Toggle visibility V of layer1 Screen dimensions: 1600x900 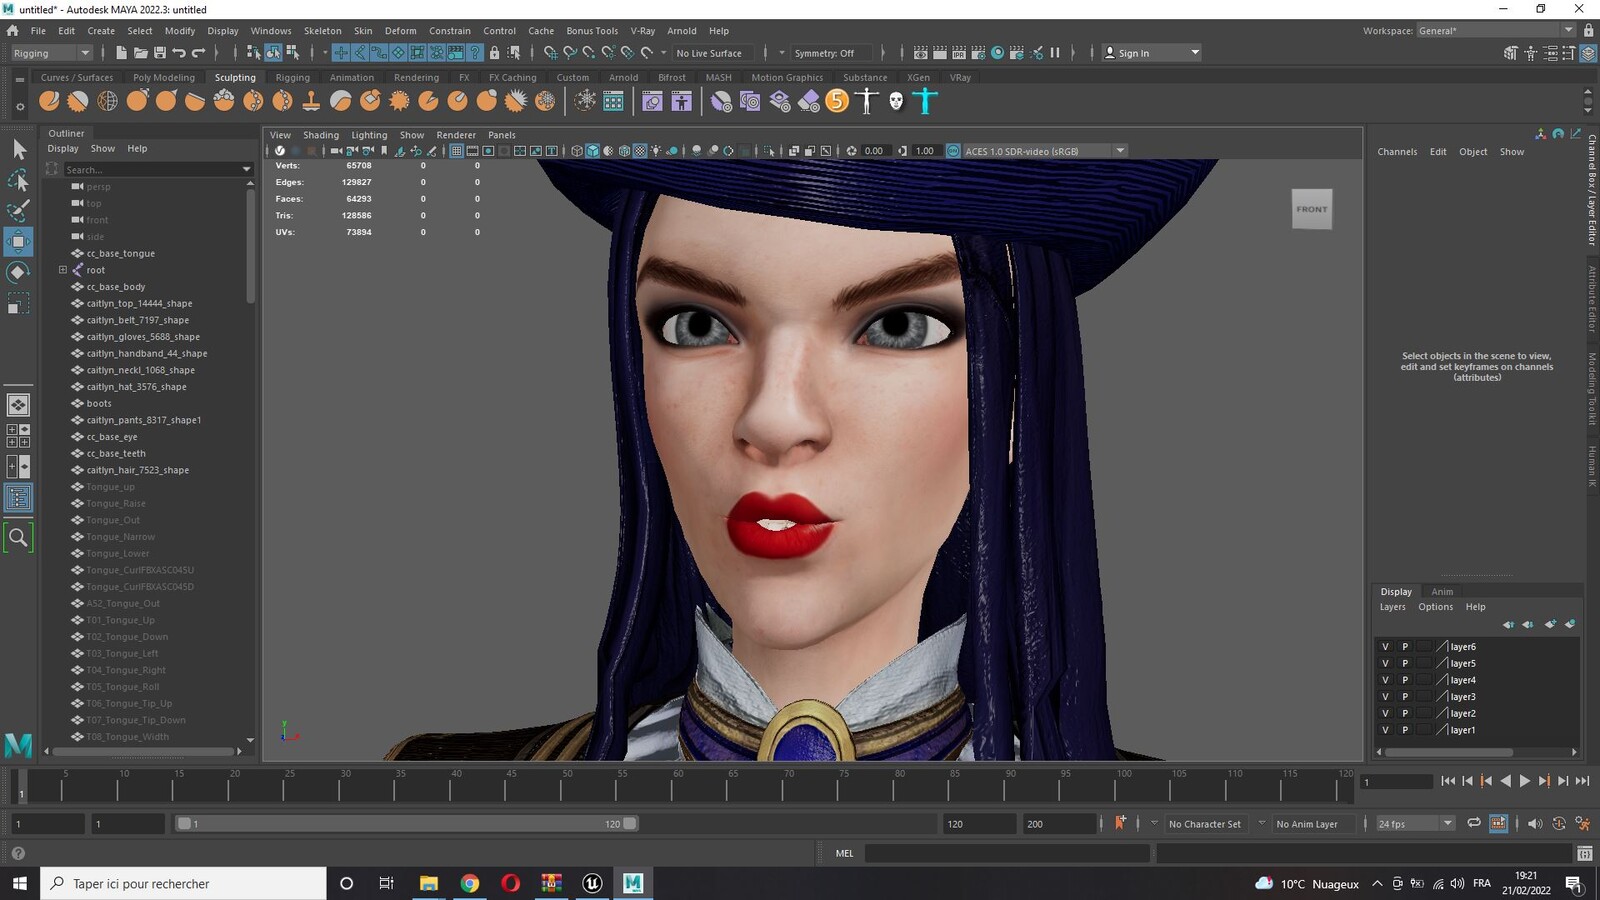[1385, 731]
